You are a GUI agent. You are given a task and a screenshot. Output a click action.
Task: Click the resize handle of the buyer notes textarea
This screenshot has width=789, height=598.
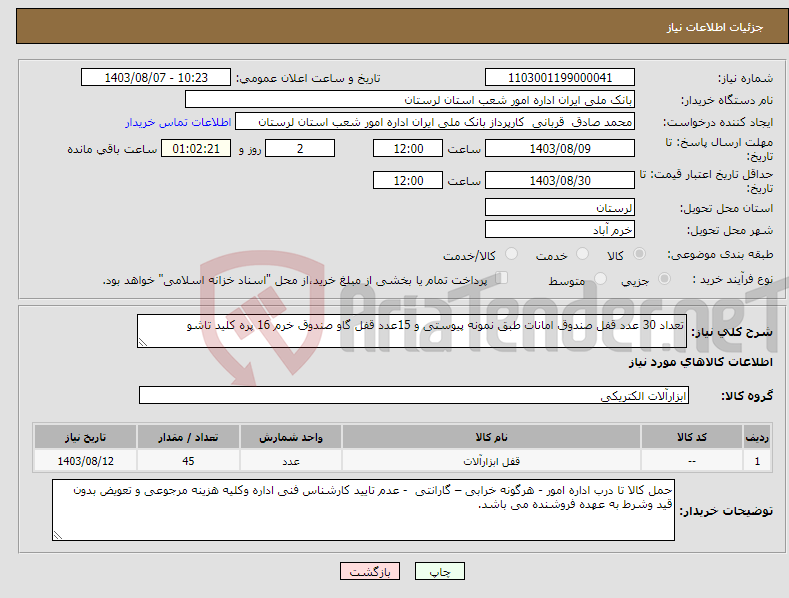click(58, 535)
